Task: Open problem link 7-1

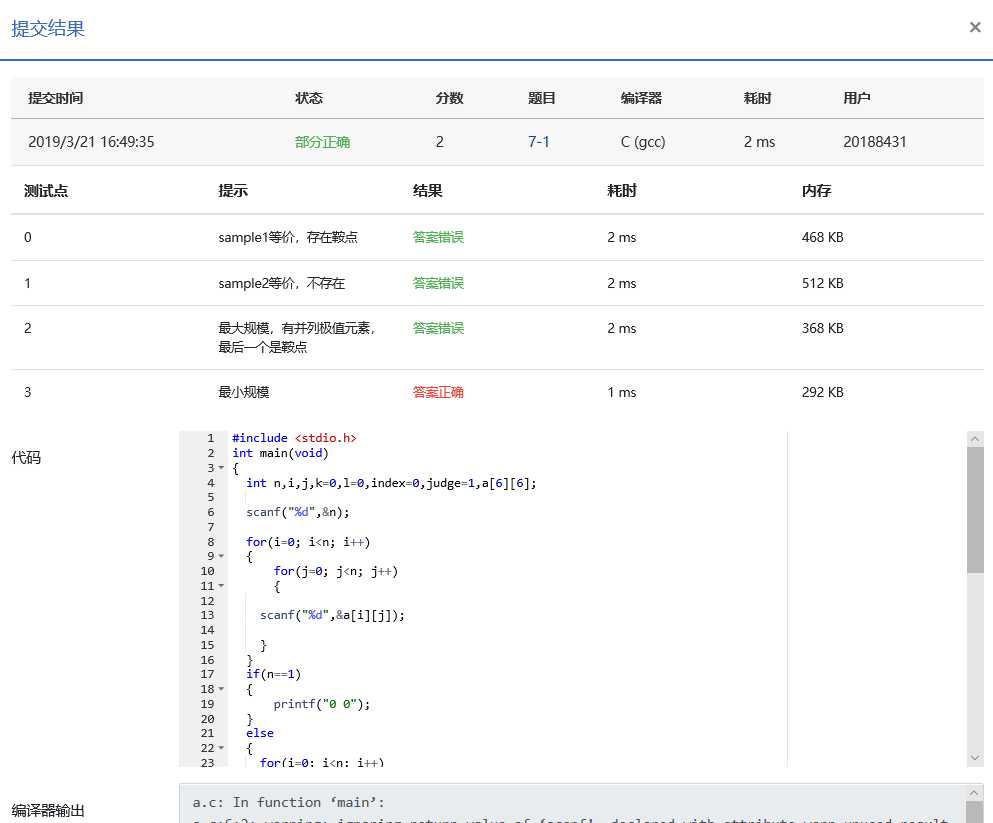Action: point(538,142)
